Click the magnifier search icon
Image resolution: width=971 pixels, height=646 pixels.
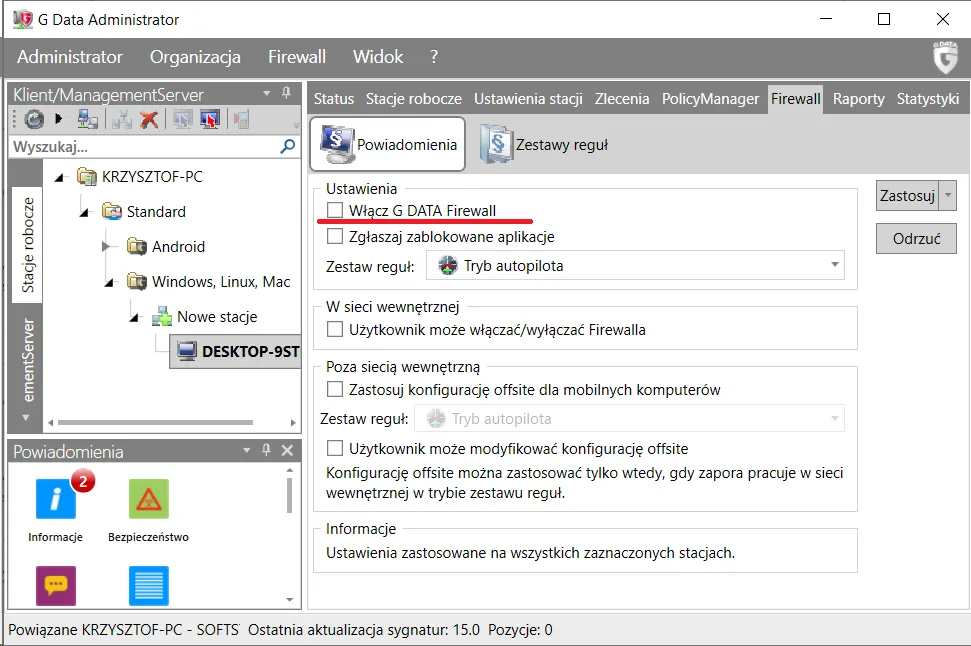(x=288, y=147)
